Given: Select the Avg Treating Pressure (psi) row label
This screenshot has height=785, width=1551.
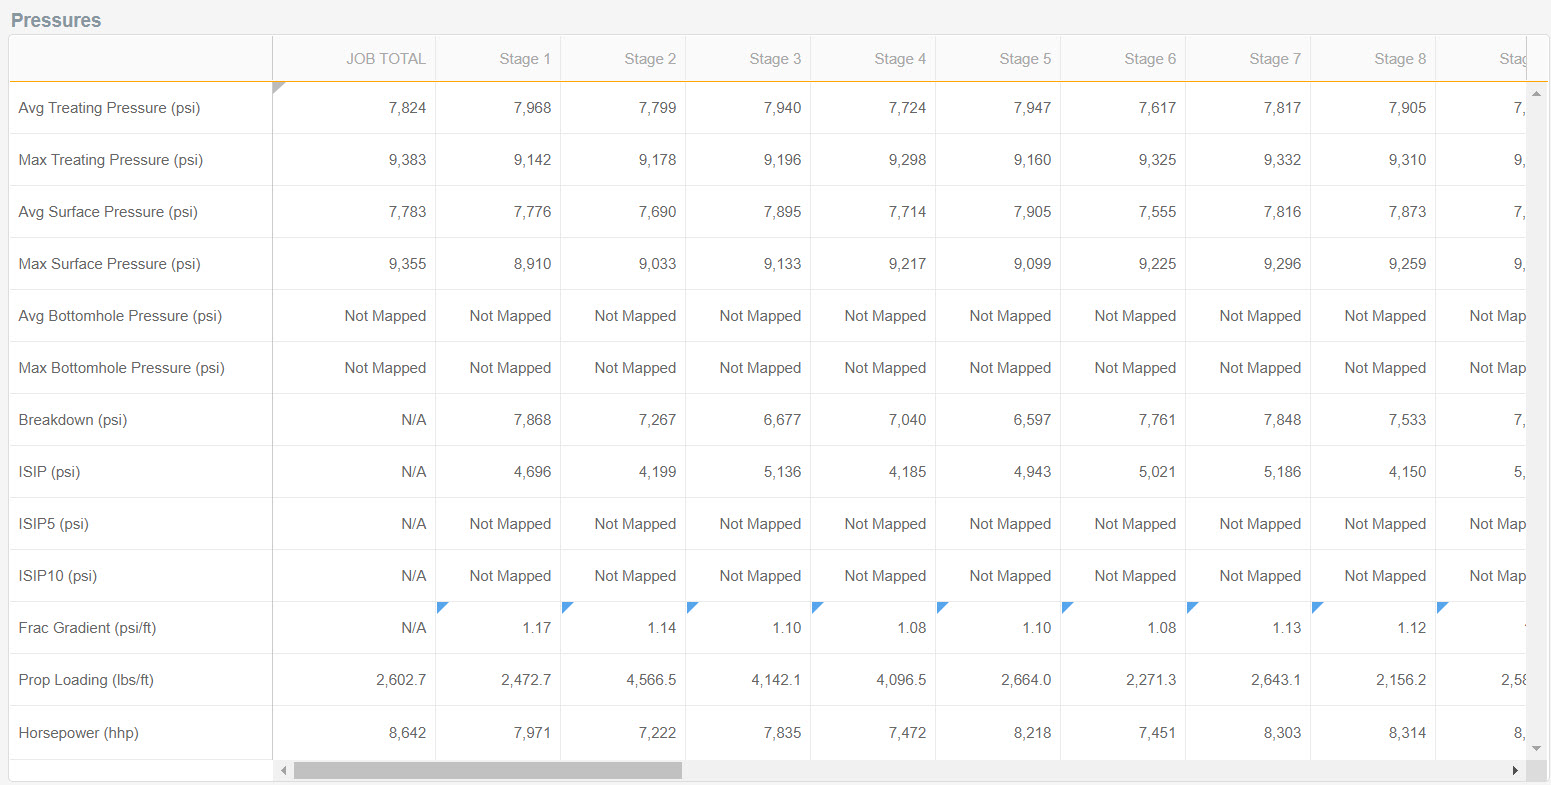Looking at the screenshot, I should pyautogui.click(x=109, y=108).
